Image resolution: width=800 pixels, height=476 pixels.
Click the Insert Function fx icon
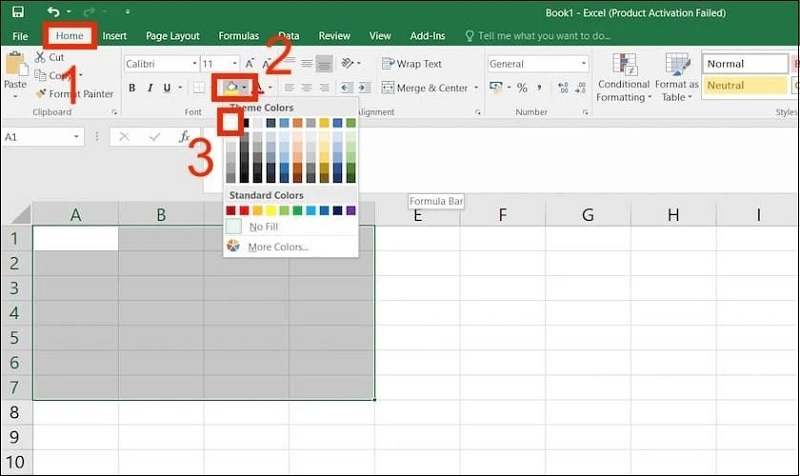point(184,137)
